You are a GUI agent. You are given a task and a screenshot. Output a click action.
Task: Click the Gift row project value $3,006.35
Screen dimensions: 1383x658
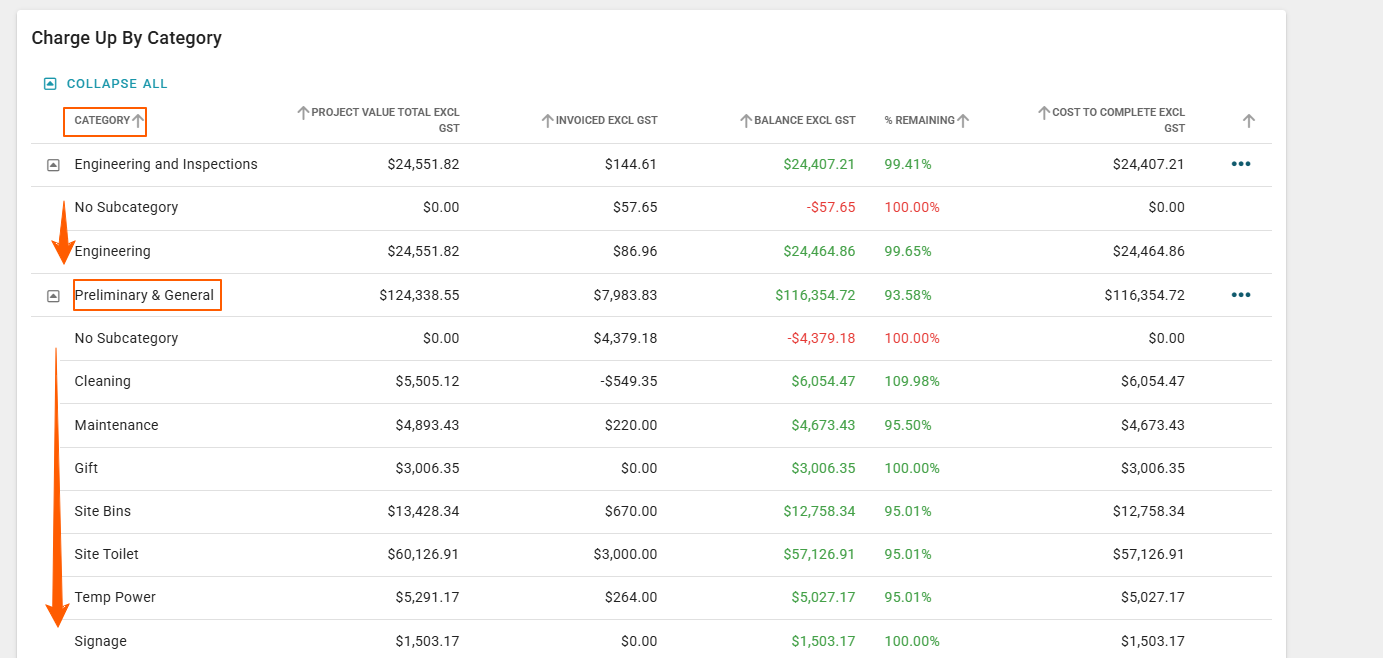[427, 468]
